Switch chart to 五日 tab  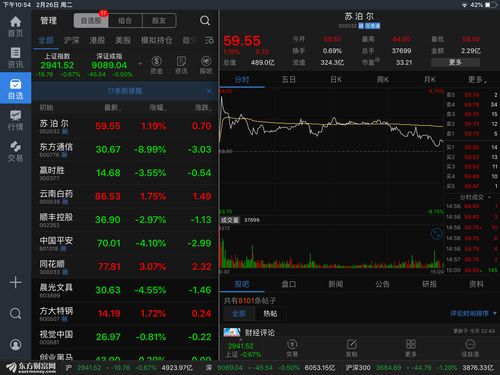point(289,80)
